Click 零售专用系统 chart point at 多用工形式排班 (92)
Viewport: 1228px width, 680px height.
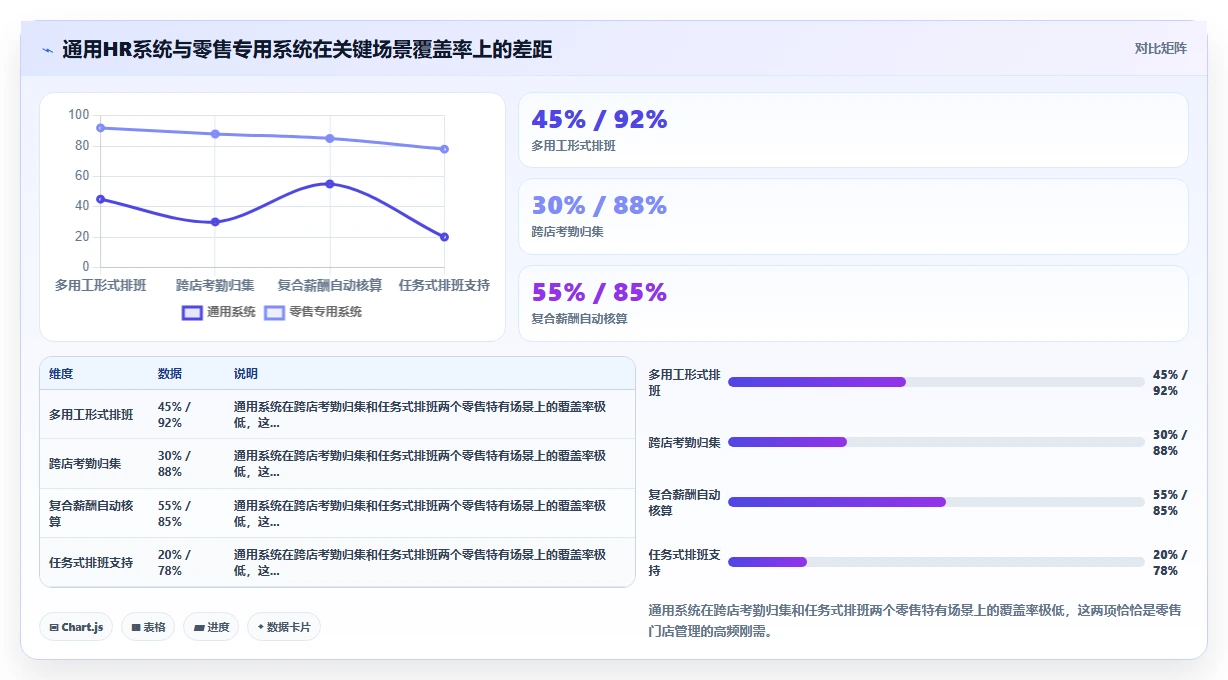pos(100,128)
